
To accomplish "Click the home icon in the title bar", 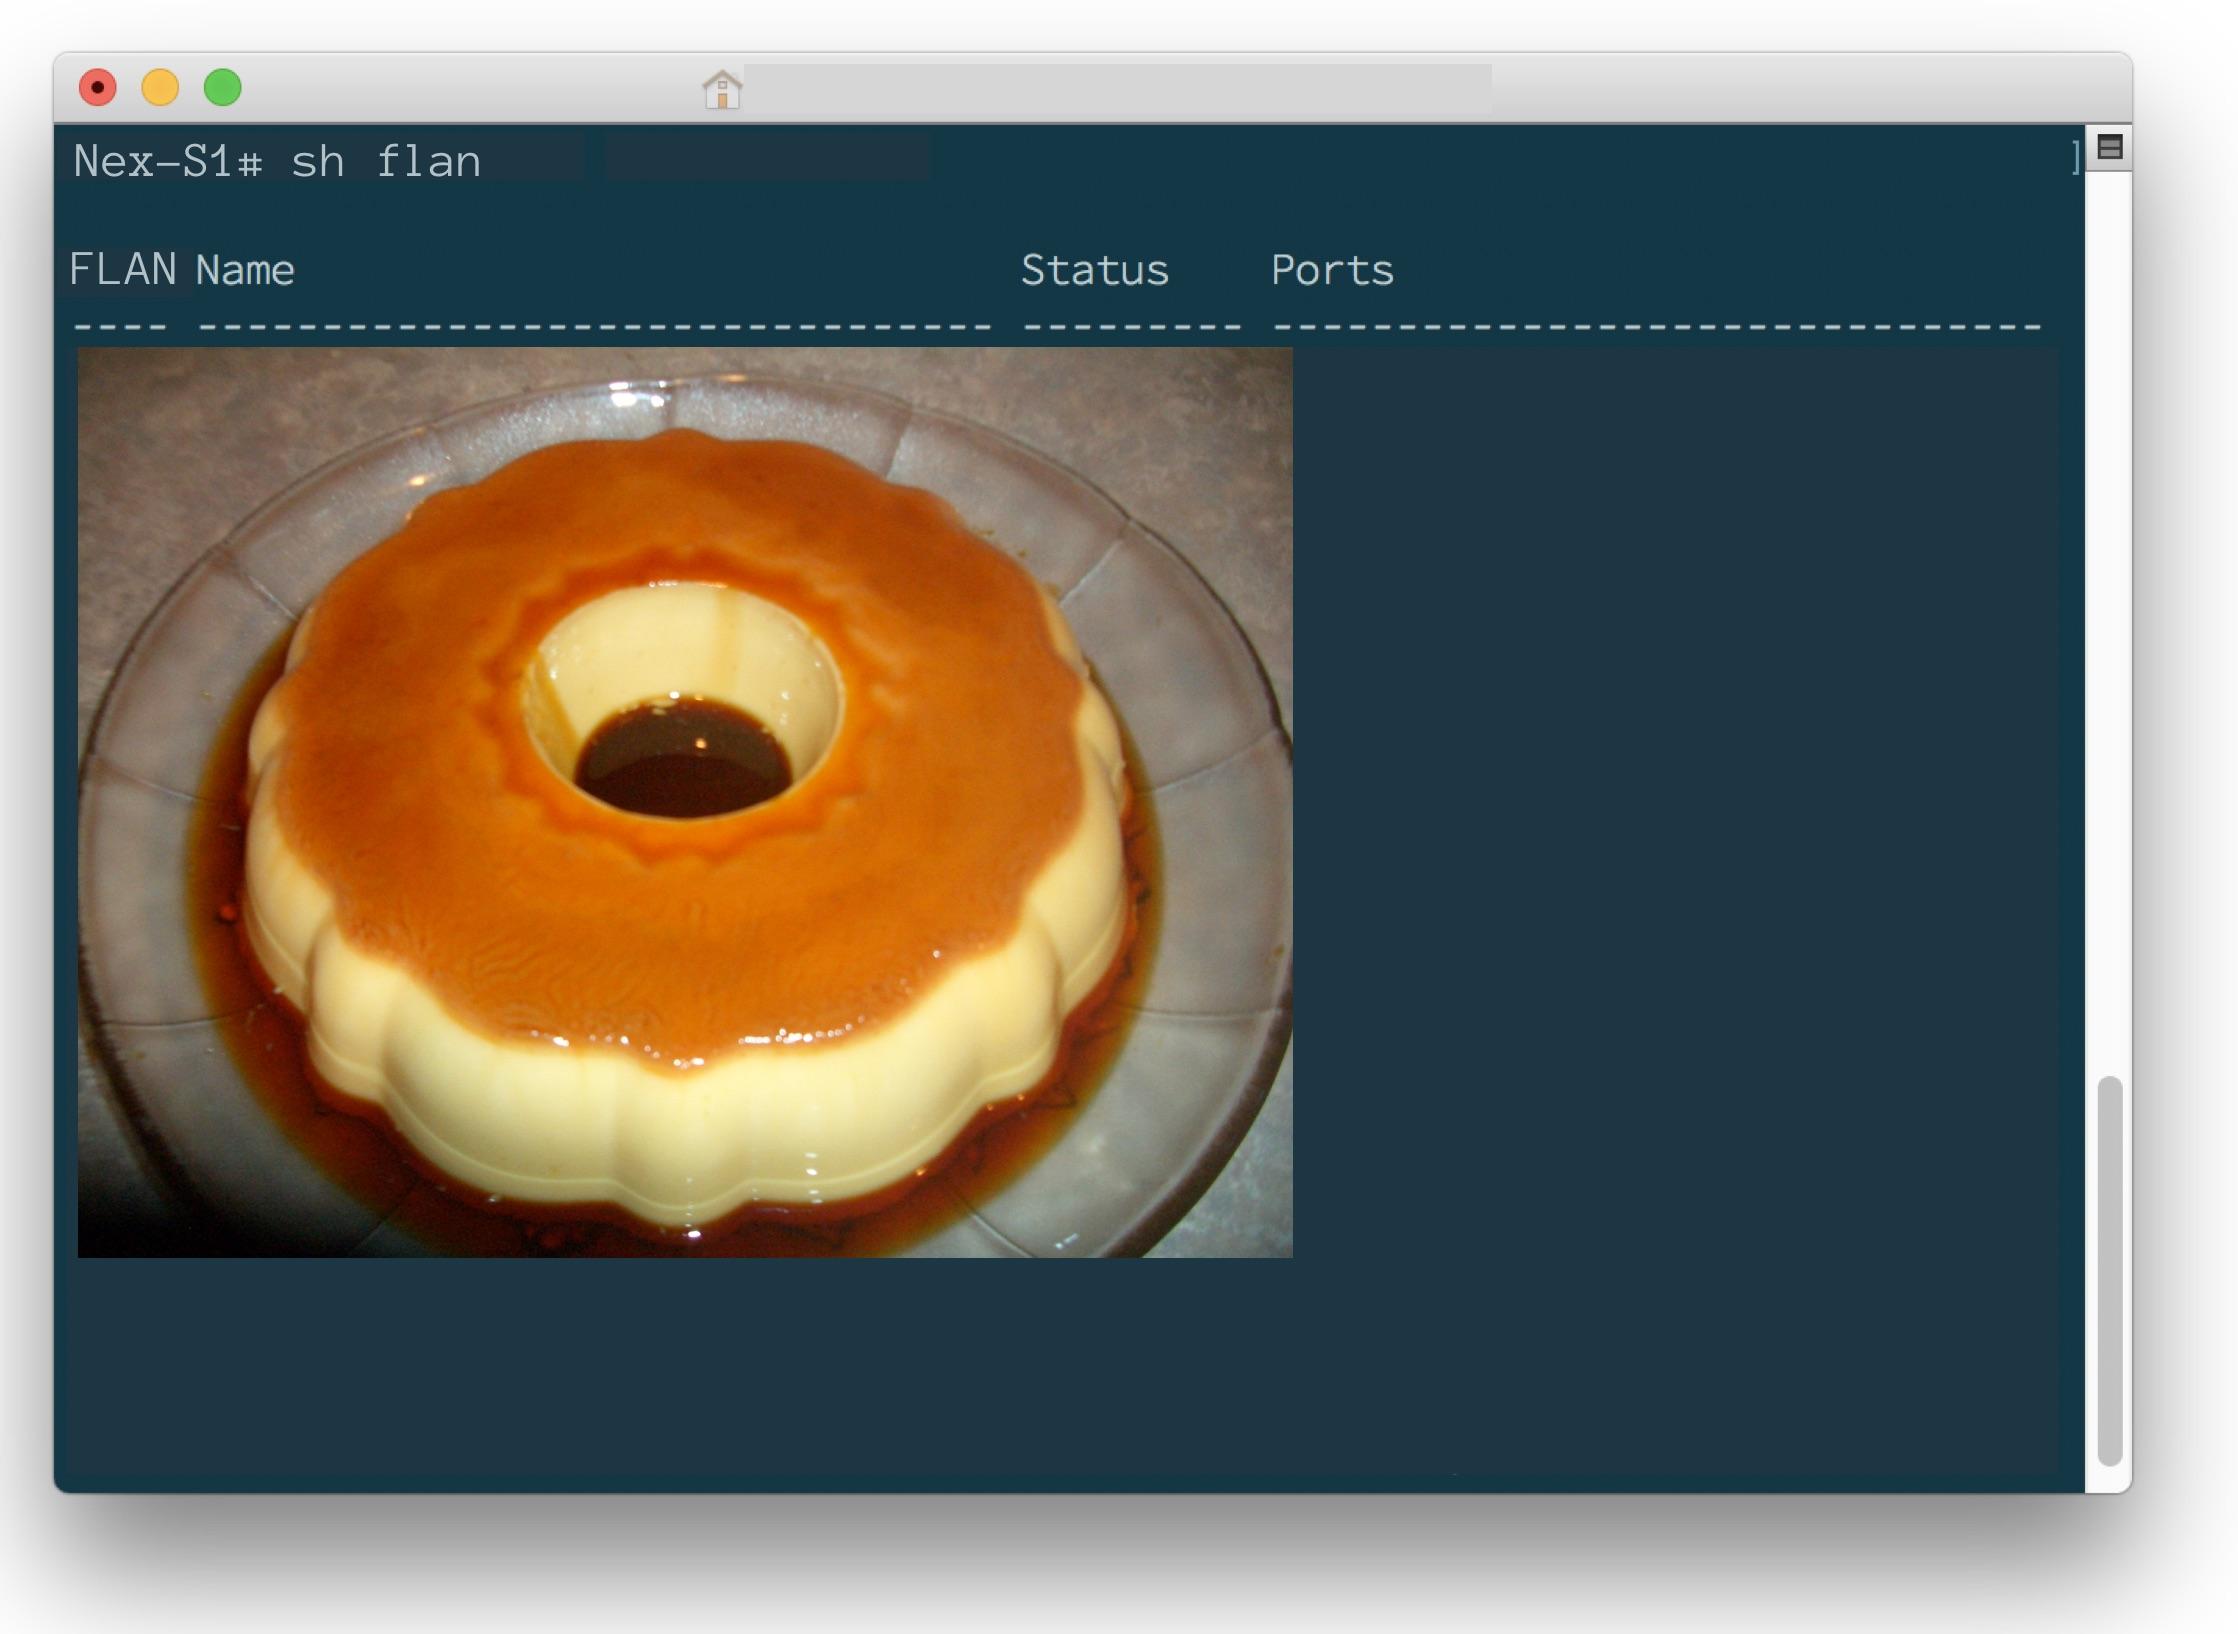I will [x=722, y=90].
